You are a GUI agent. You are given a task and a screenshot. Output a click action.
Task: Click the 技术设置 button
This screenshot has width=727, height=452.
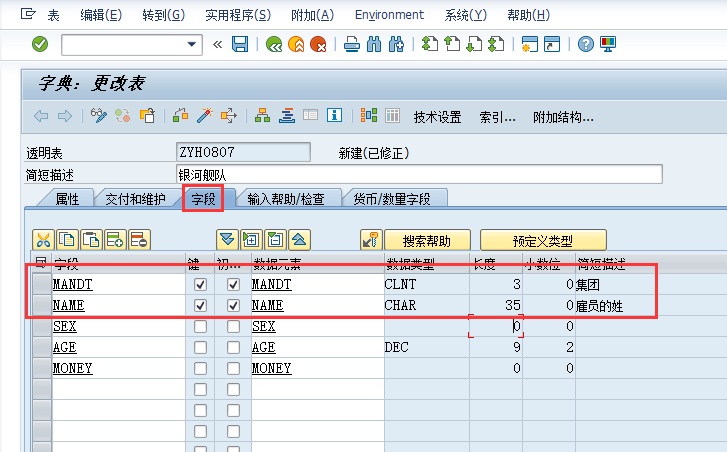click(x=437, y=117)
